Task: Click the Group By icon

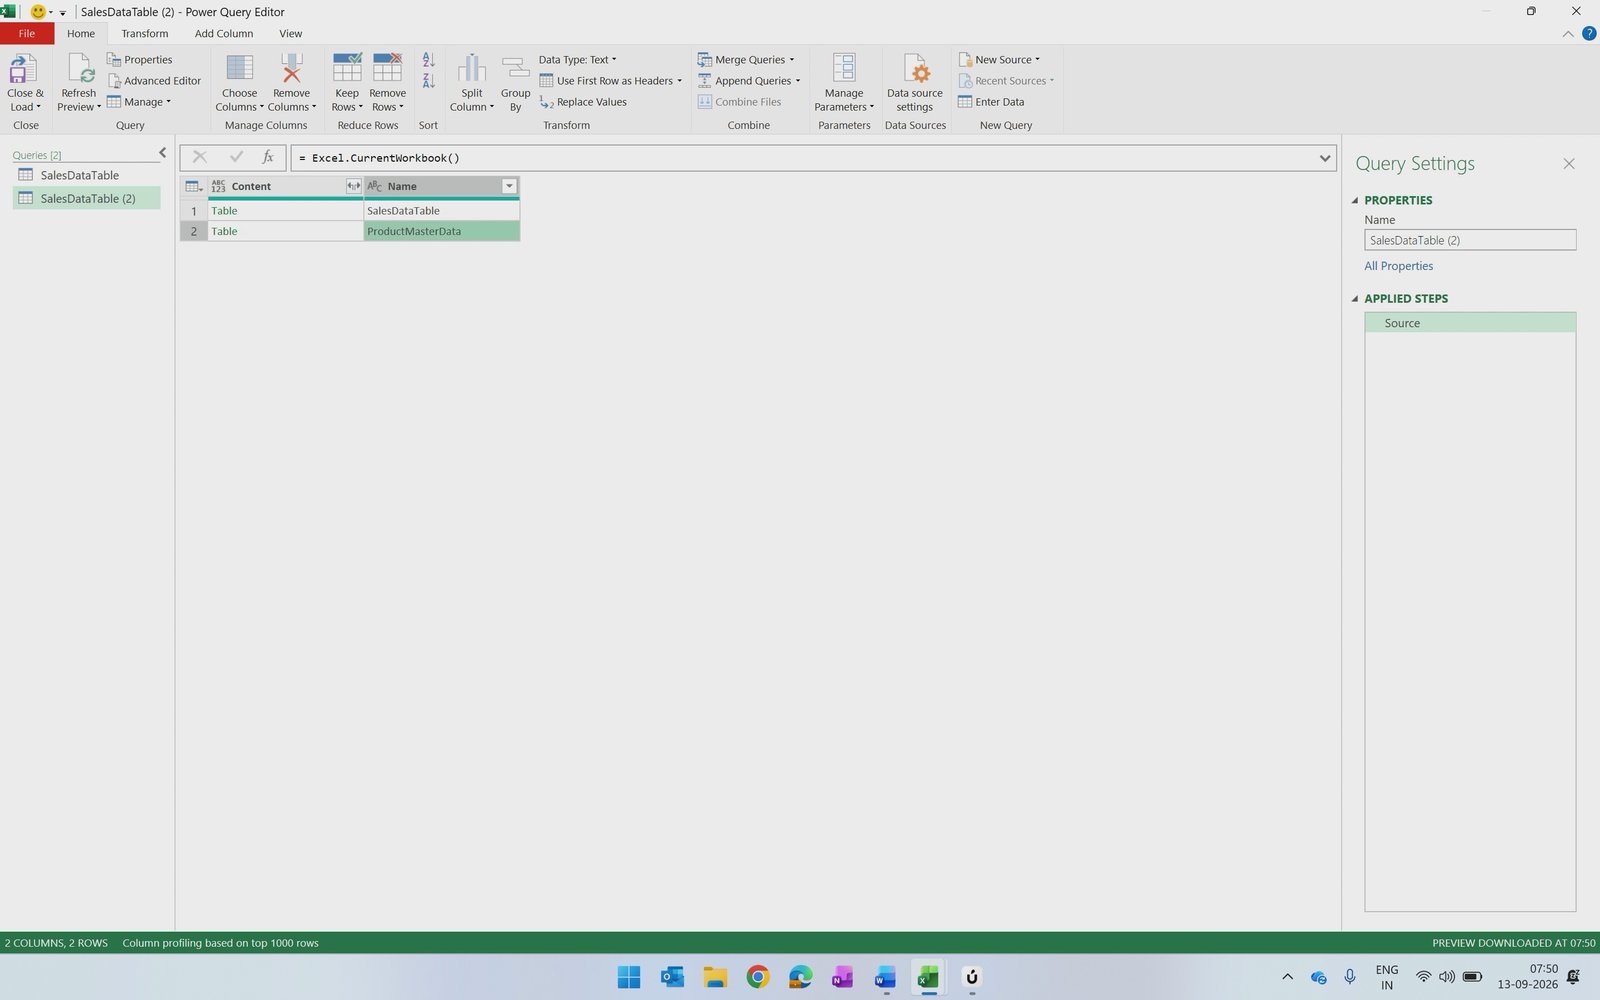Action: tap(515, 68)
